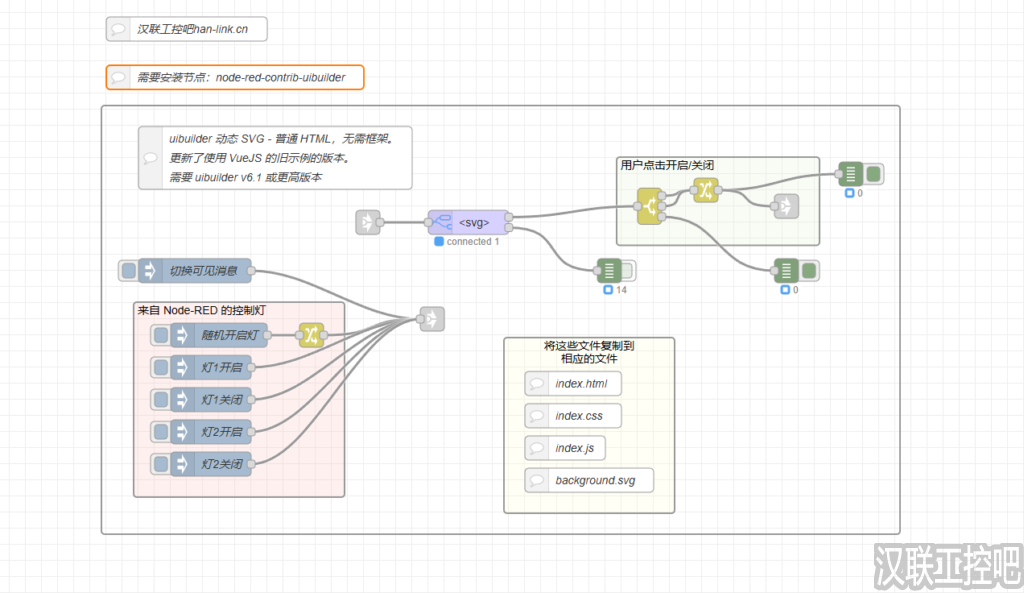Select the 灯2开启 inject node
This screenshot has width=1024, height=593.
[x=211, y=432]
